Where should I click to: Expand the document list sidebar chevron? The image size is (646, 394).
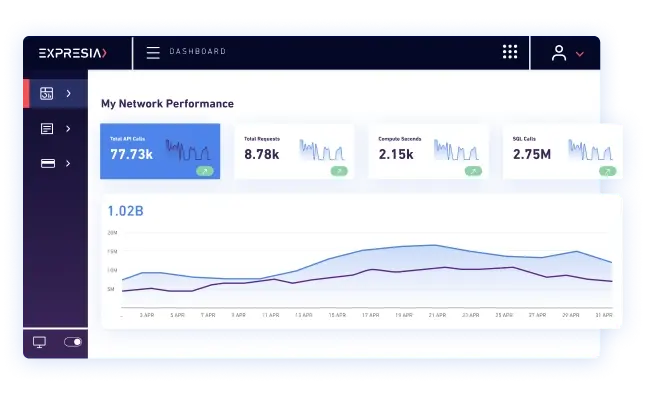click(68, 129)
